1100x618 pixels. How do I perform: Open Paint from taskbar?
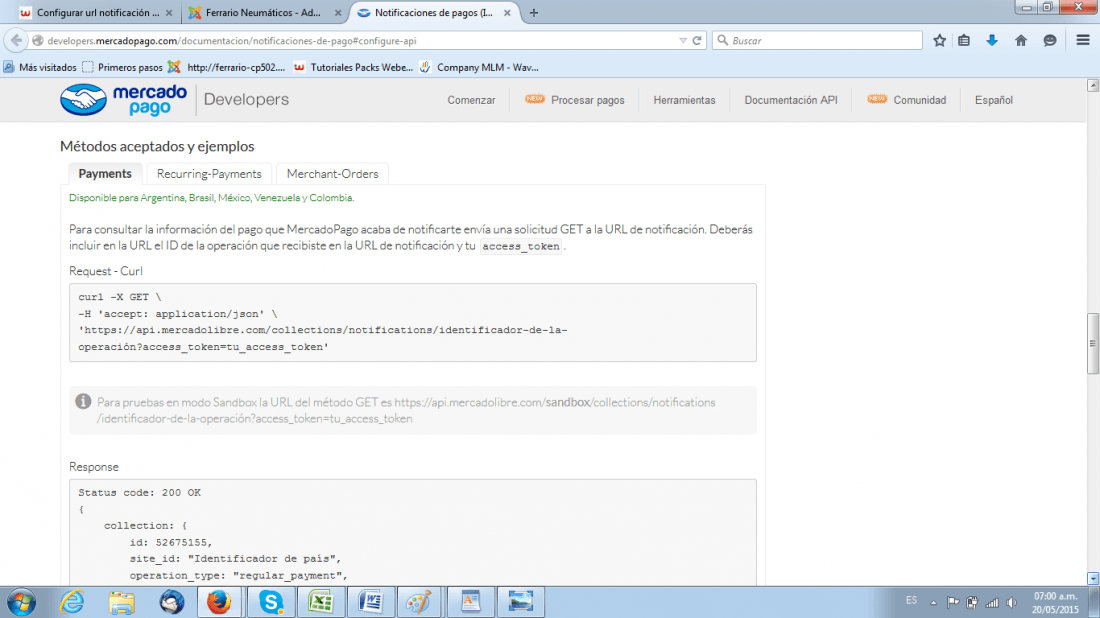coord(420,602)
